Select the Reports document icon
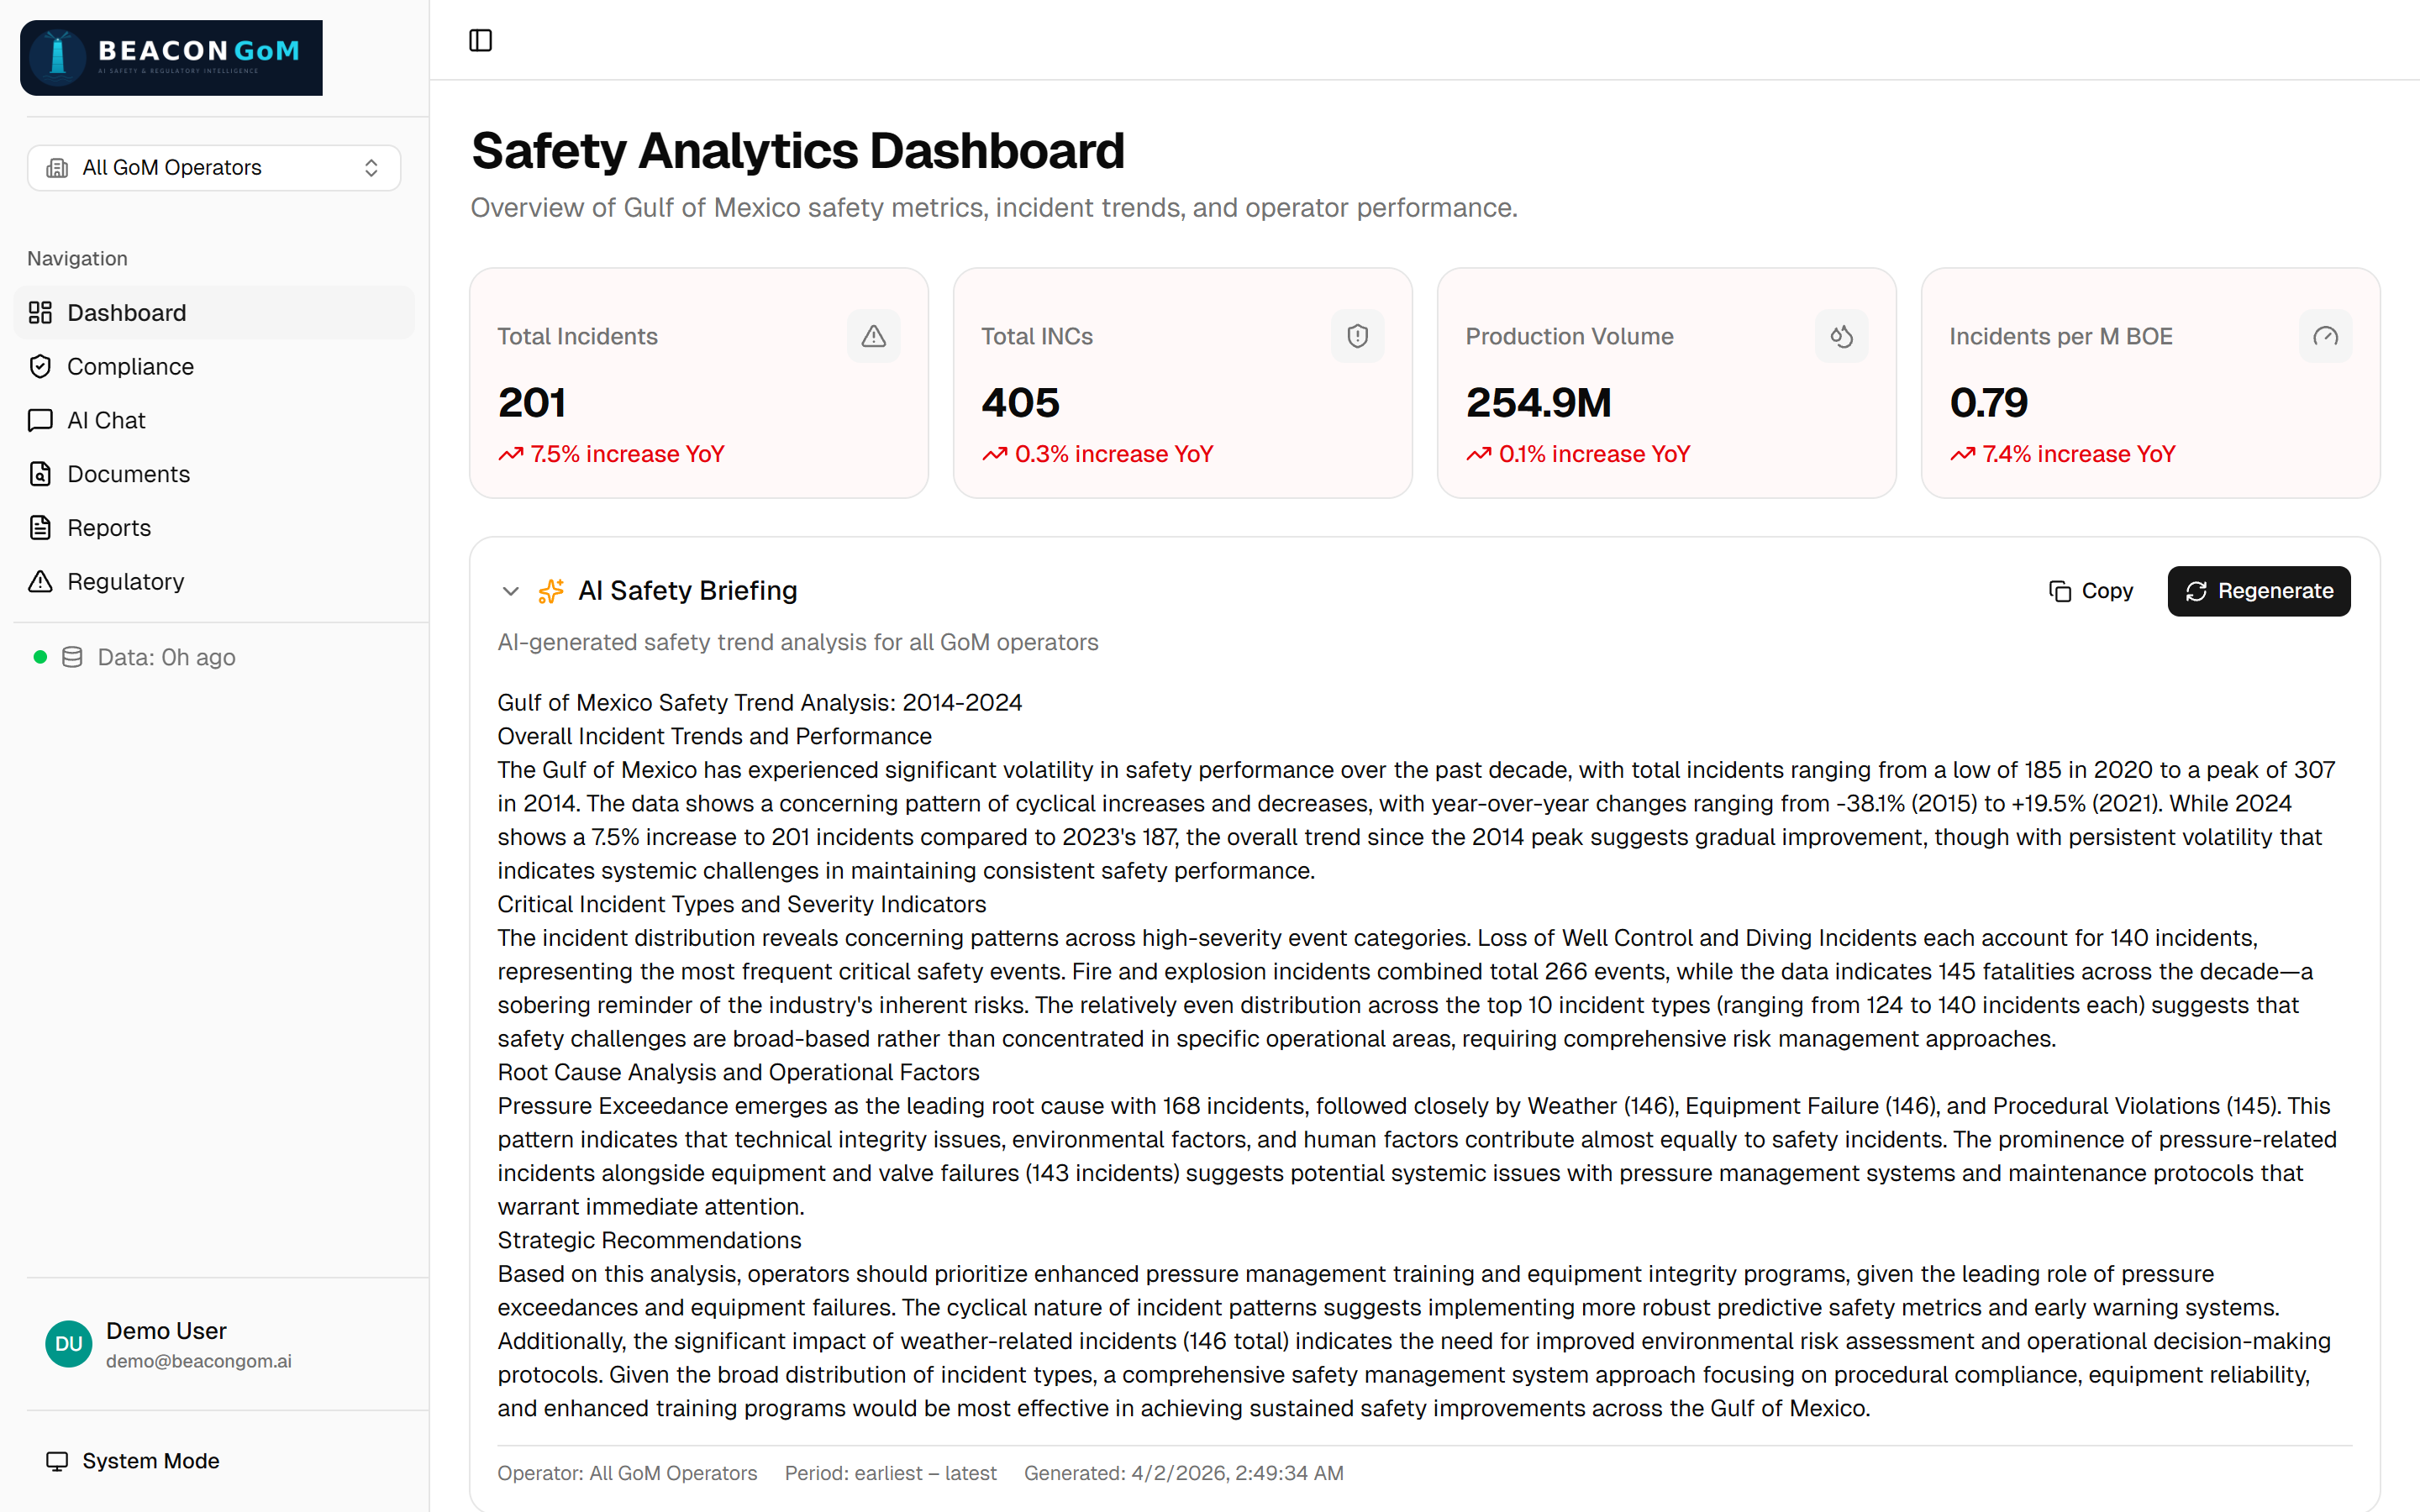Viewport: 2420px width, 1512px height. tap(40, 527)
